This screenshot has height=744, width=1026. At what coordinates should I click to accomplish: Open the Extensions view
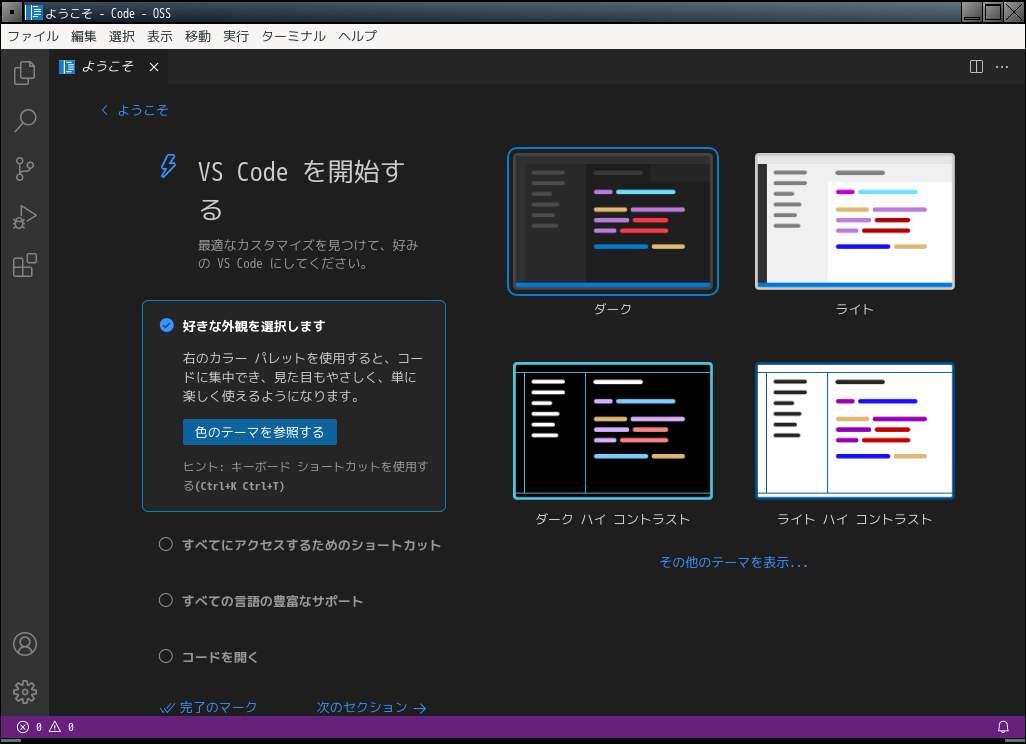[24, 265]
